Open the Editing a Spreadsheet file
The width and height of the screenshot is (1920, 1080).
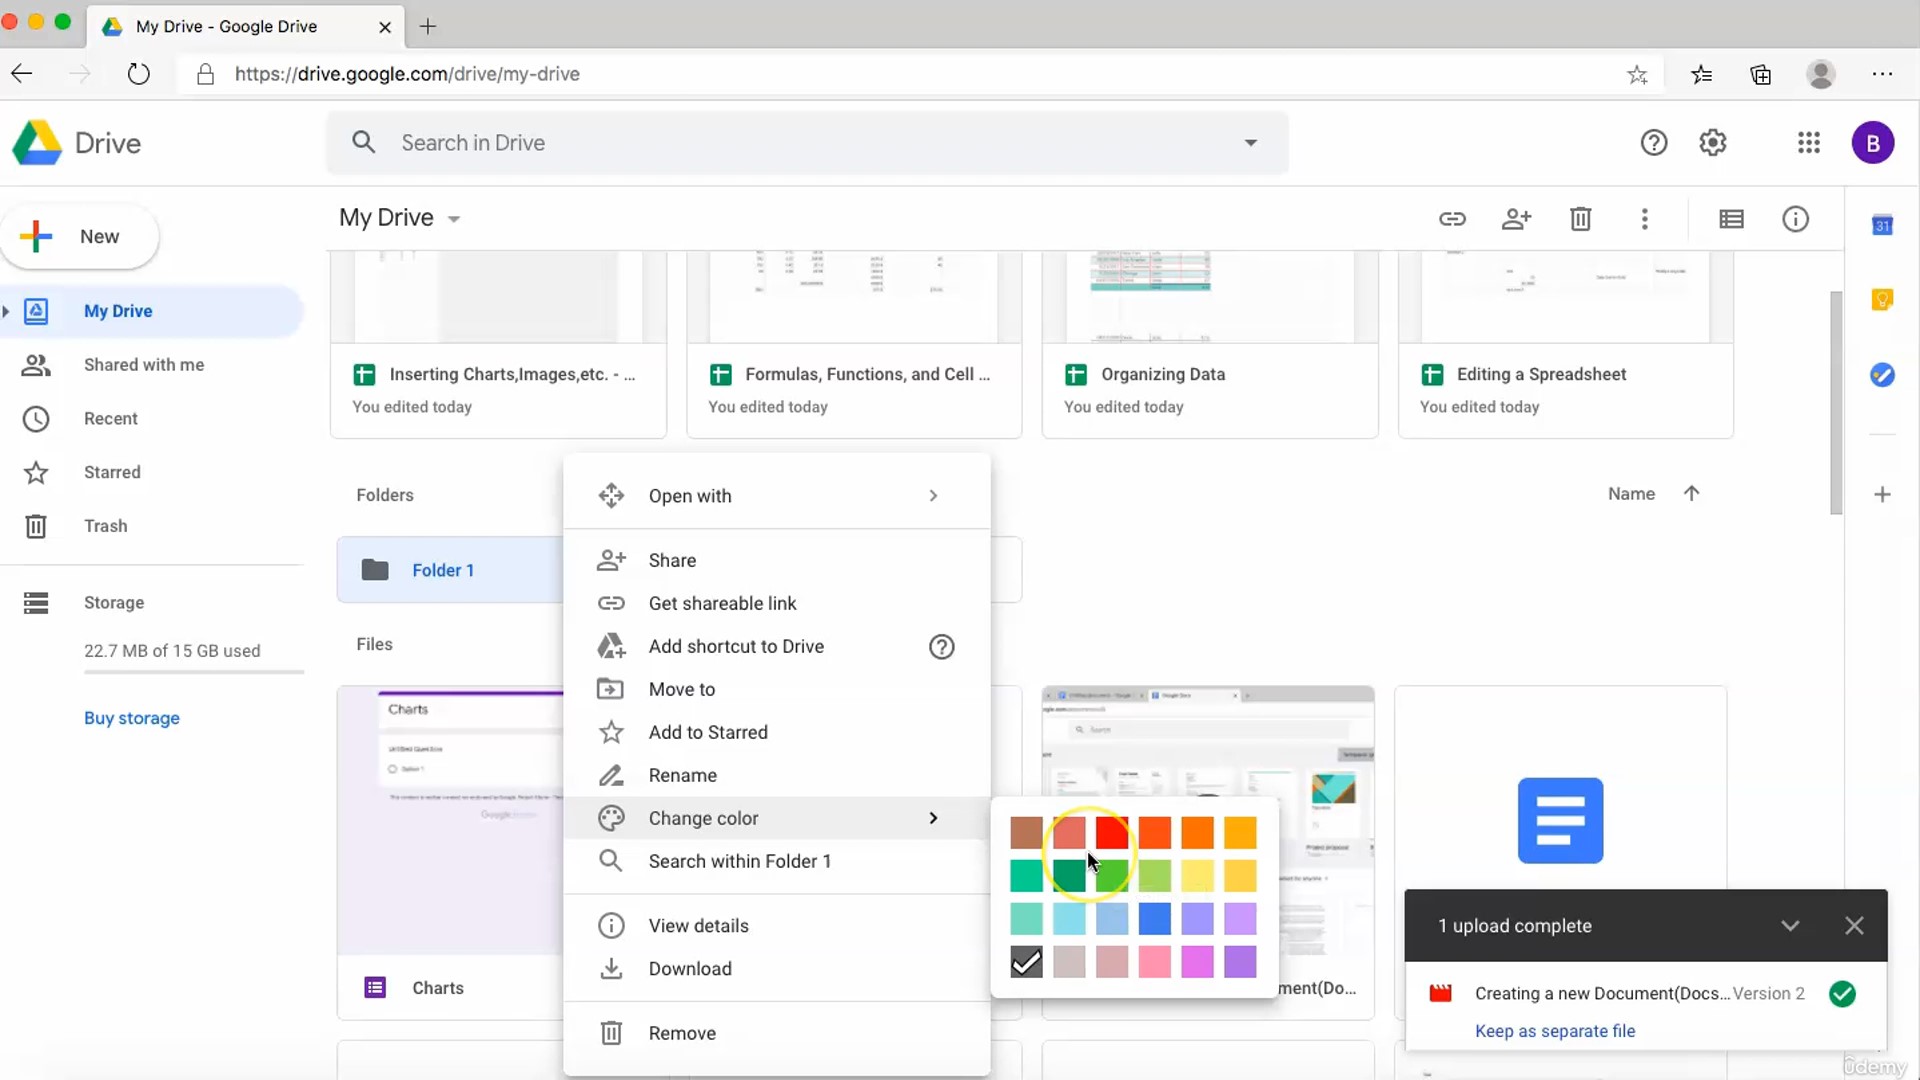point(1566,344)
